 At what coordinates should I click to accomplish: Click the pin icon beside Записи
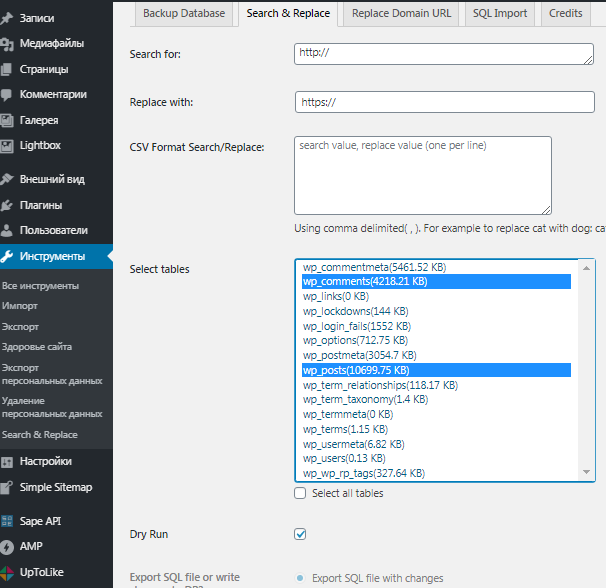point(7,18)
